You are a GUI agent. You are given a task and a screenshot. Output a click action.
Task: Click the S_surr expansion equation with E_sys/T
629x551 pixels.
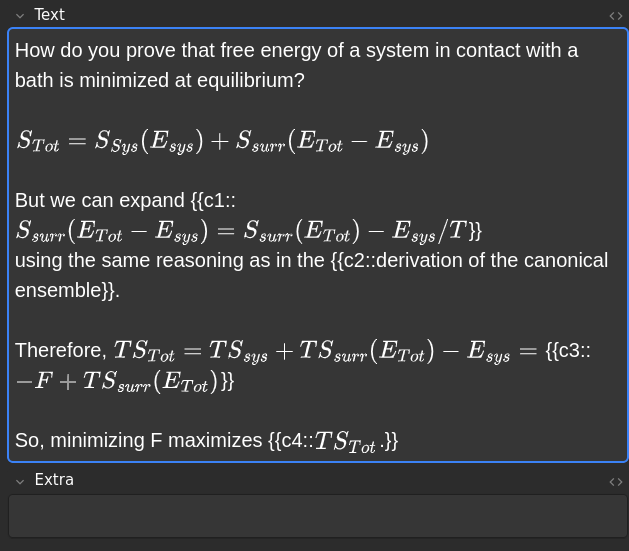point(241,232)
